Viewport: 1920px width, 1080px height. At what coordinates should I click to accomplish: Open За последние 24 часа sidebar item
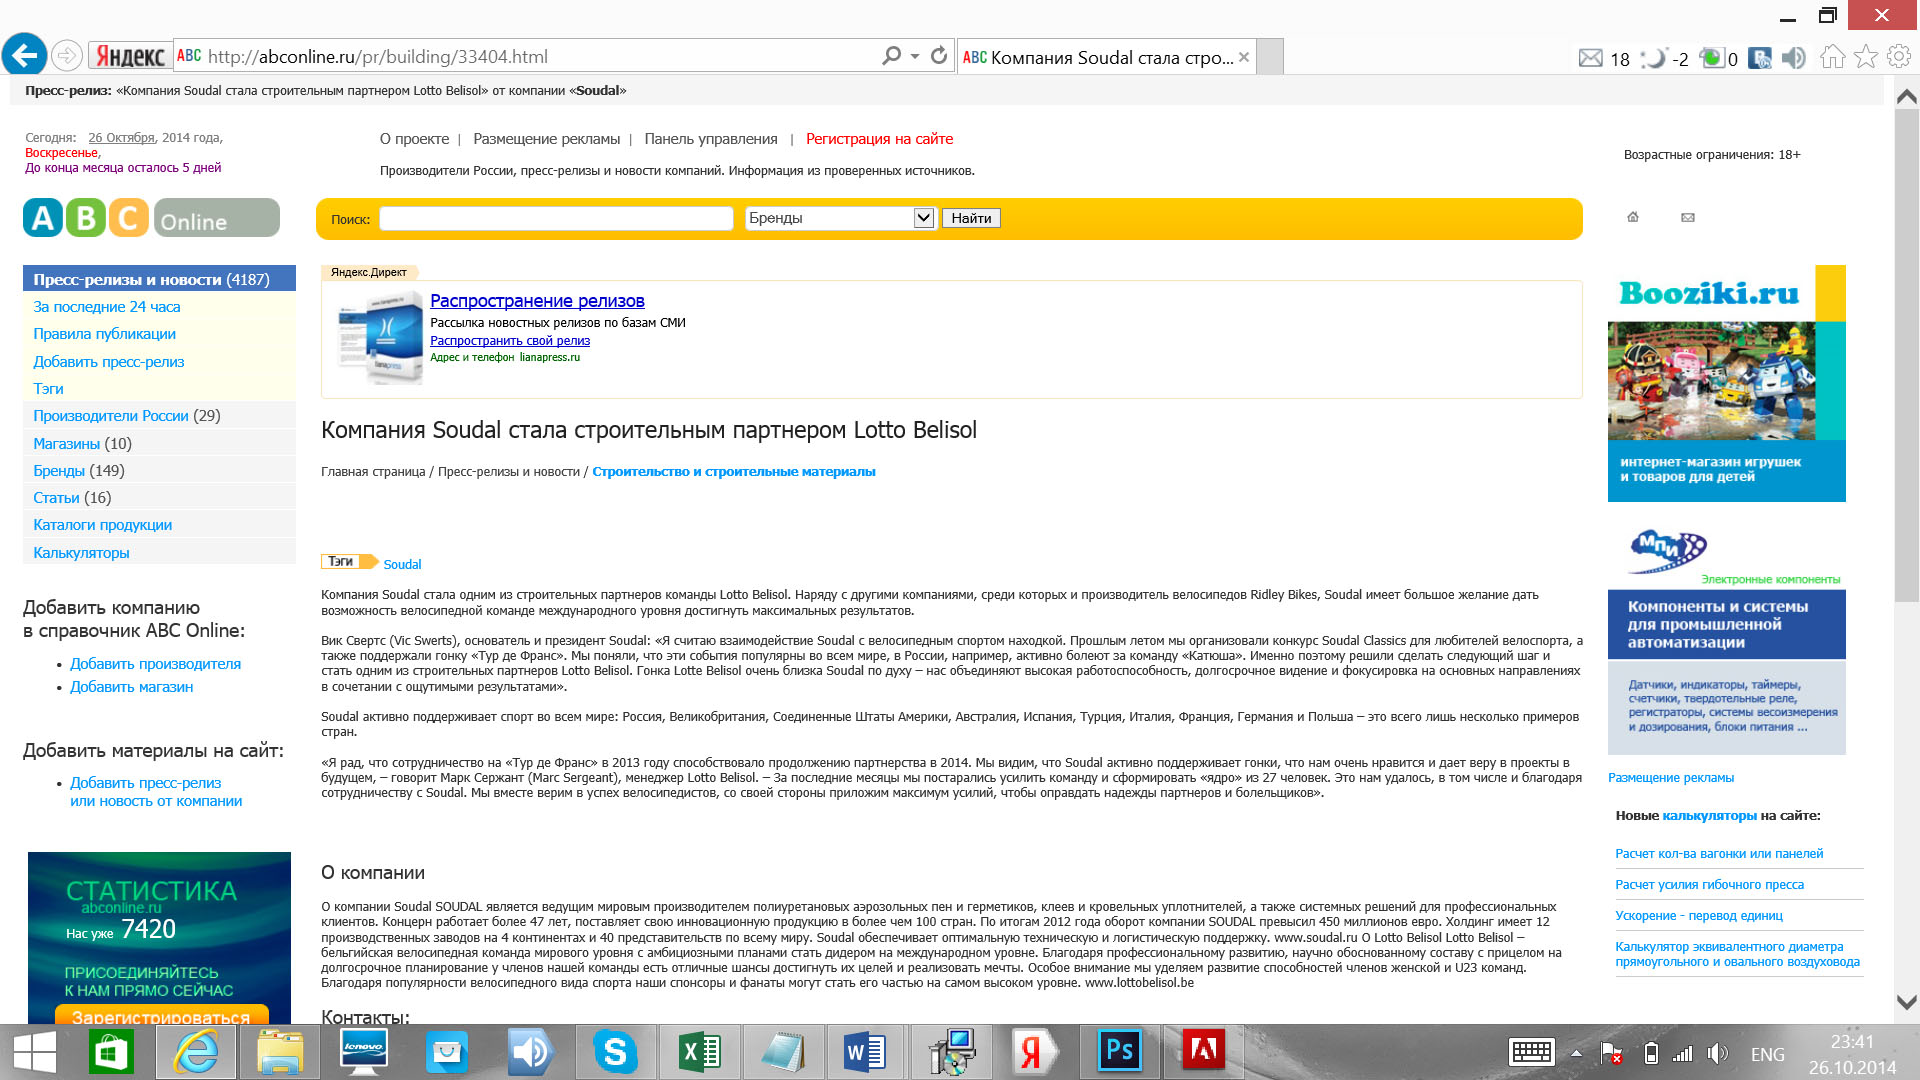pyautogui.click(x=107, y=307)
